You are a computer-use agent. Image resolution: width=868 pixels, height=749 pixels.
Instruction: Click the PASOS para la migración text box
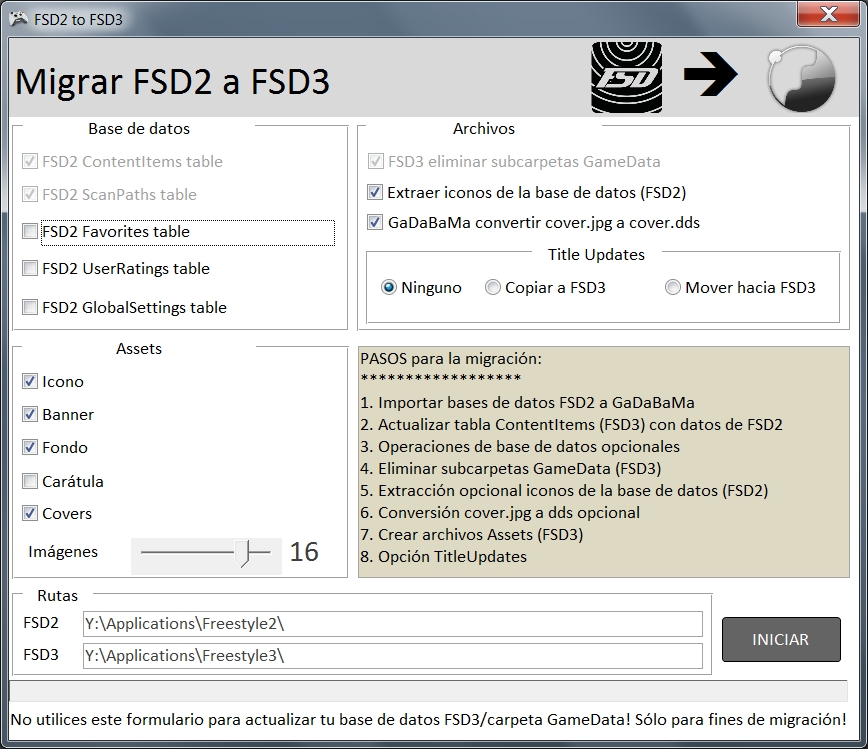603,462
